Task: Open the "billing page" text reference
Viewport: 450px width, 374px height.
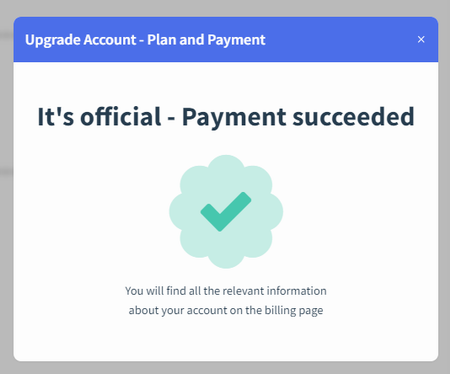Action: pos(294,310)
